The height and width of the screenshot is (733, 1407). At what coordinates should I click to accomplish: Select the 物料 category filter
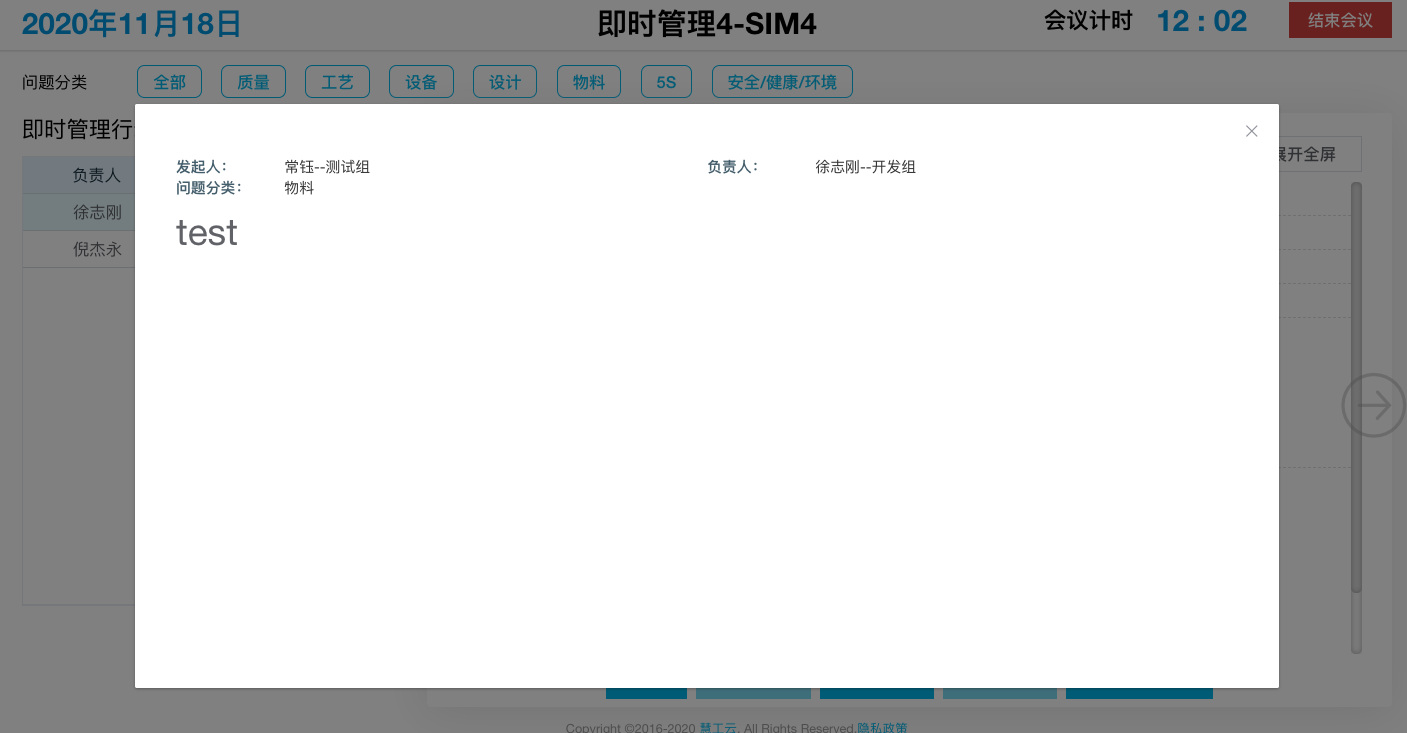589,82
